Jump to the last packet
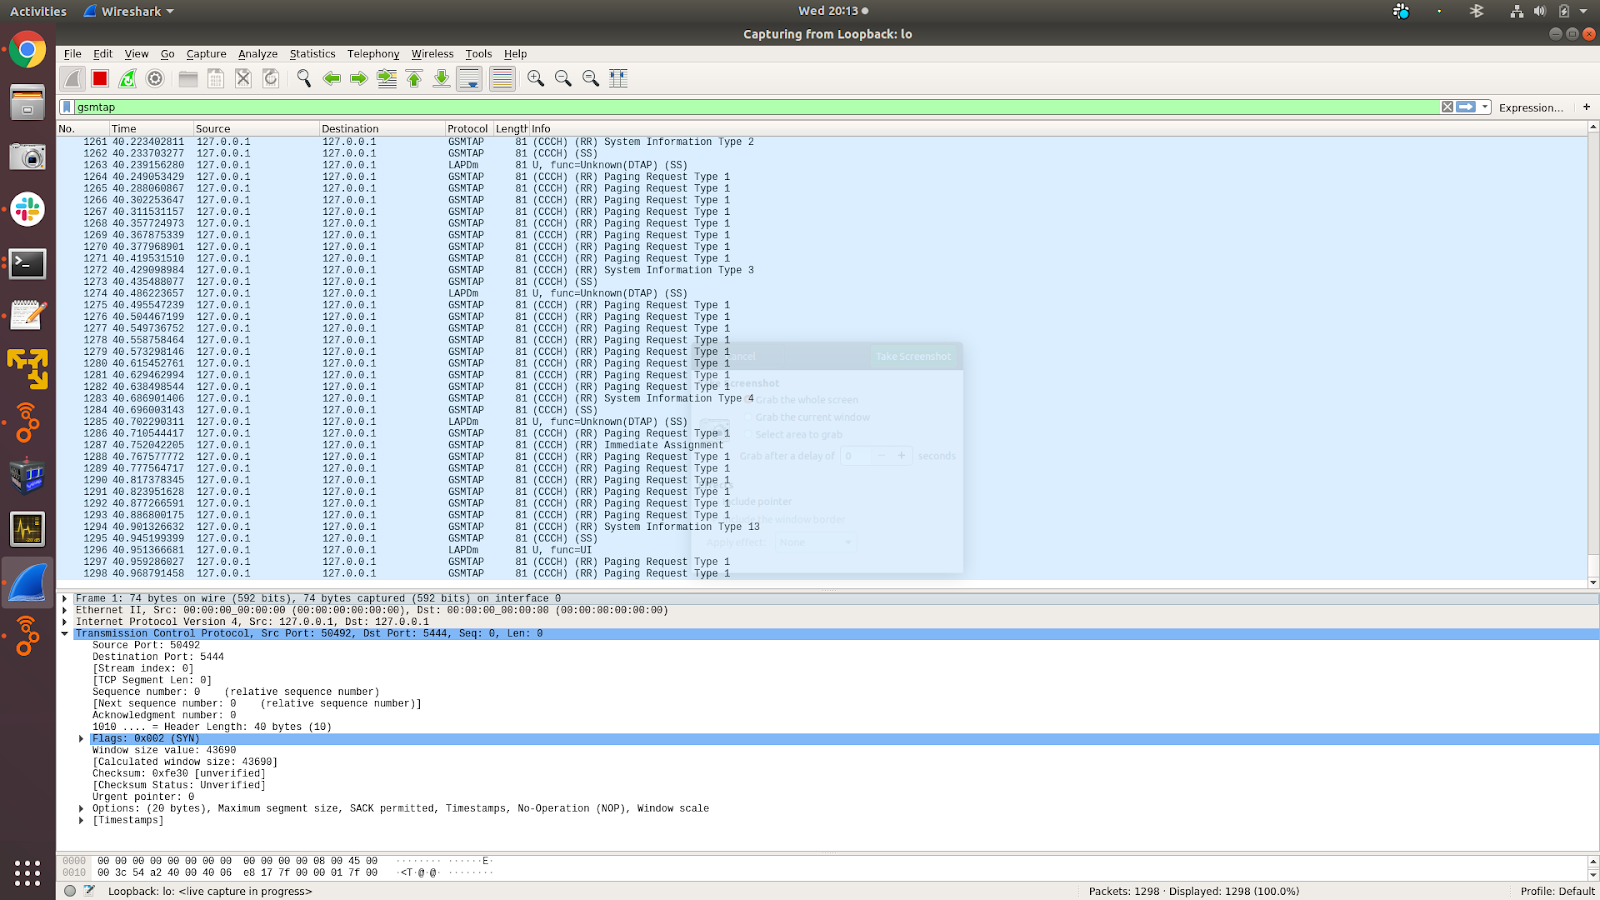Viewport: 1600px width, 900px height. (x=441, y=78)
